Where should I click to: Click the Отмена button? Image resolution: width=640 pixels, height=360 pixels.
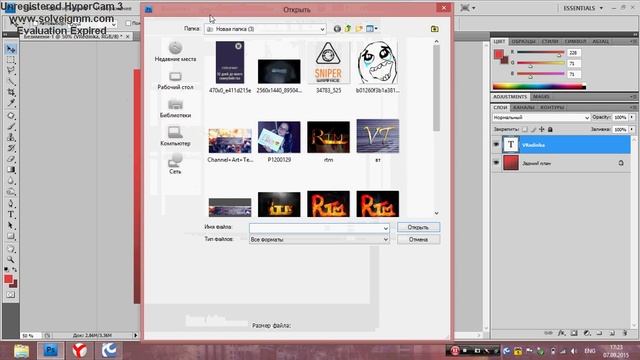coord(418,240)
